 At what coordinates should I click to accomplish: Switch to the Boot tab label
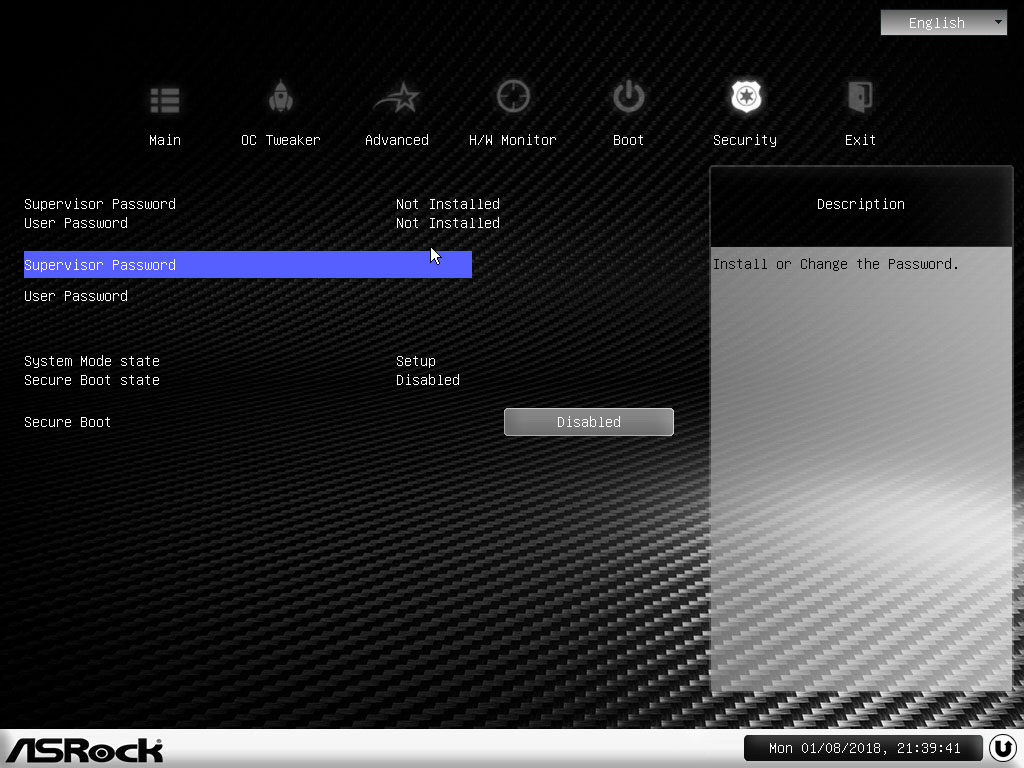[x=628, y=140]
